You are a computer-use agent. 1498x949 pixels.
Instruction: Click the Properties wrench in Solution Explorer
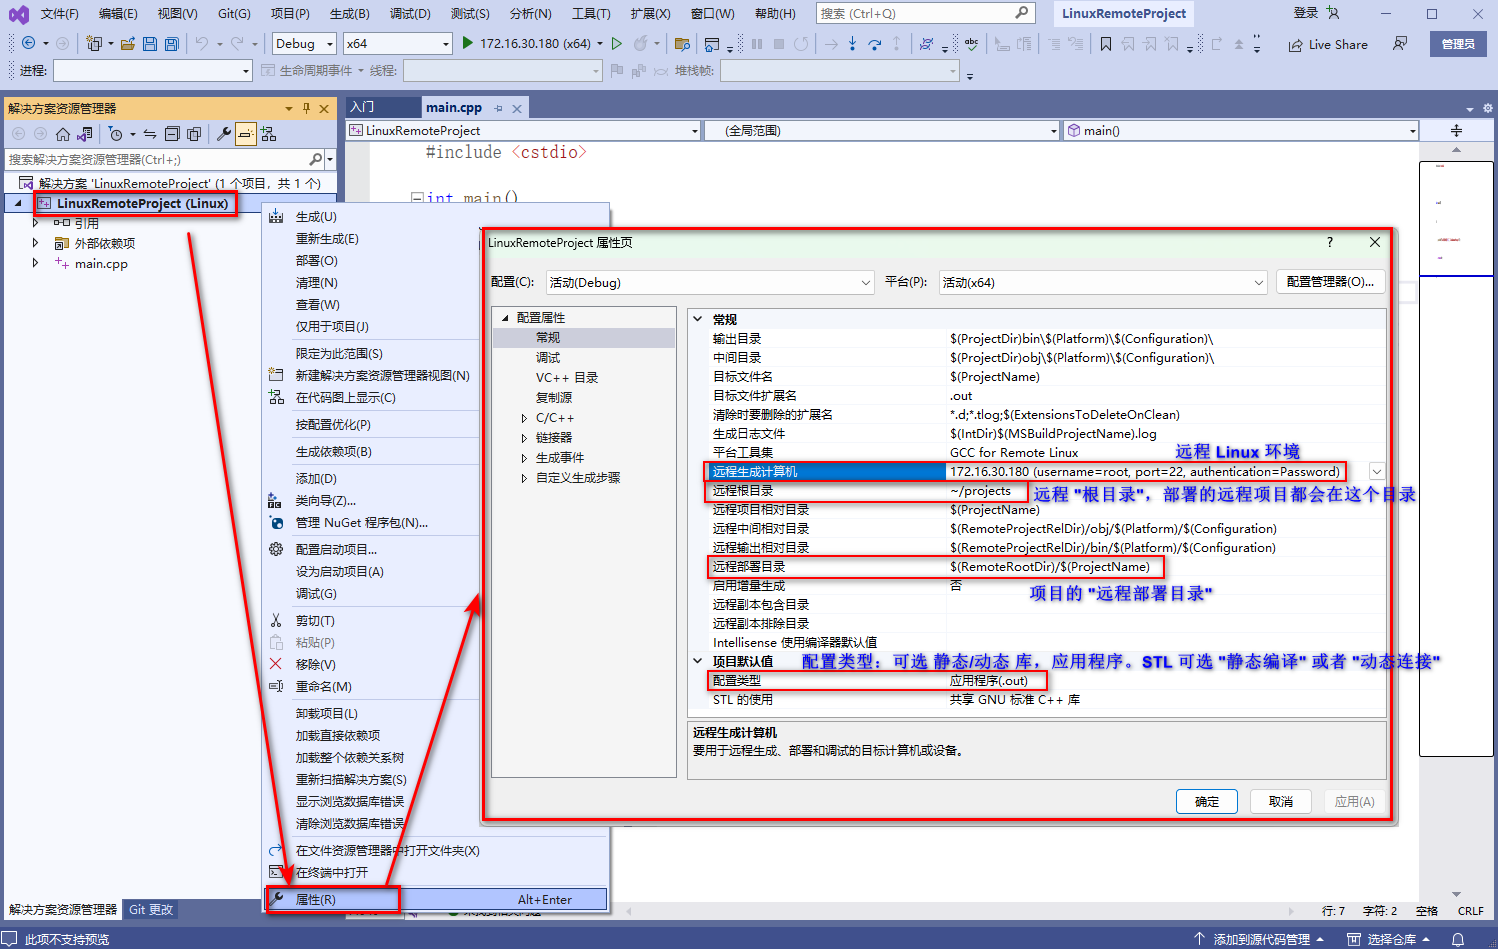[224, 134]
